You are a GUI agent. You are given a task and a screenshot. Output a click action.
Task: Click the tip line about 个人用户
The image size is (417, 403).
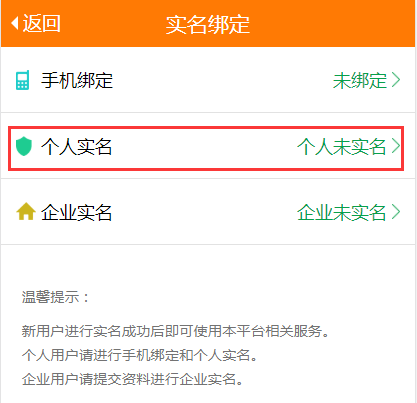point(140,355)
